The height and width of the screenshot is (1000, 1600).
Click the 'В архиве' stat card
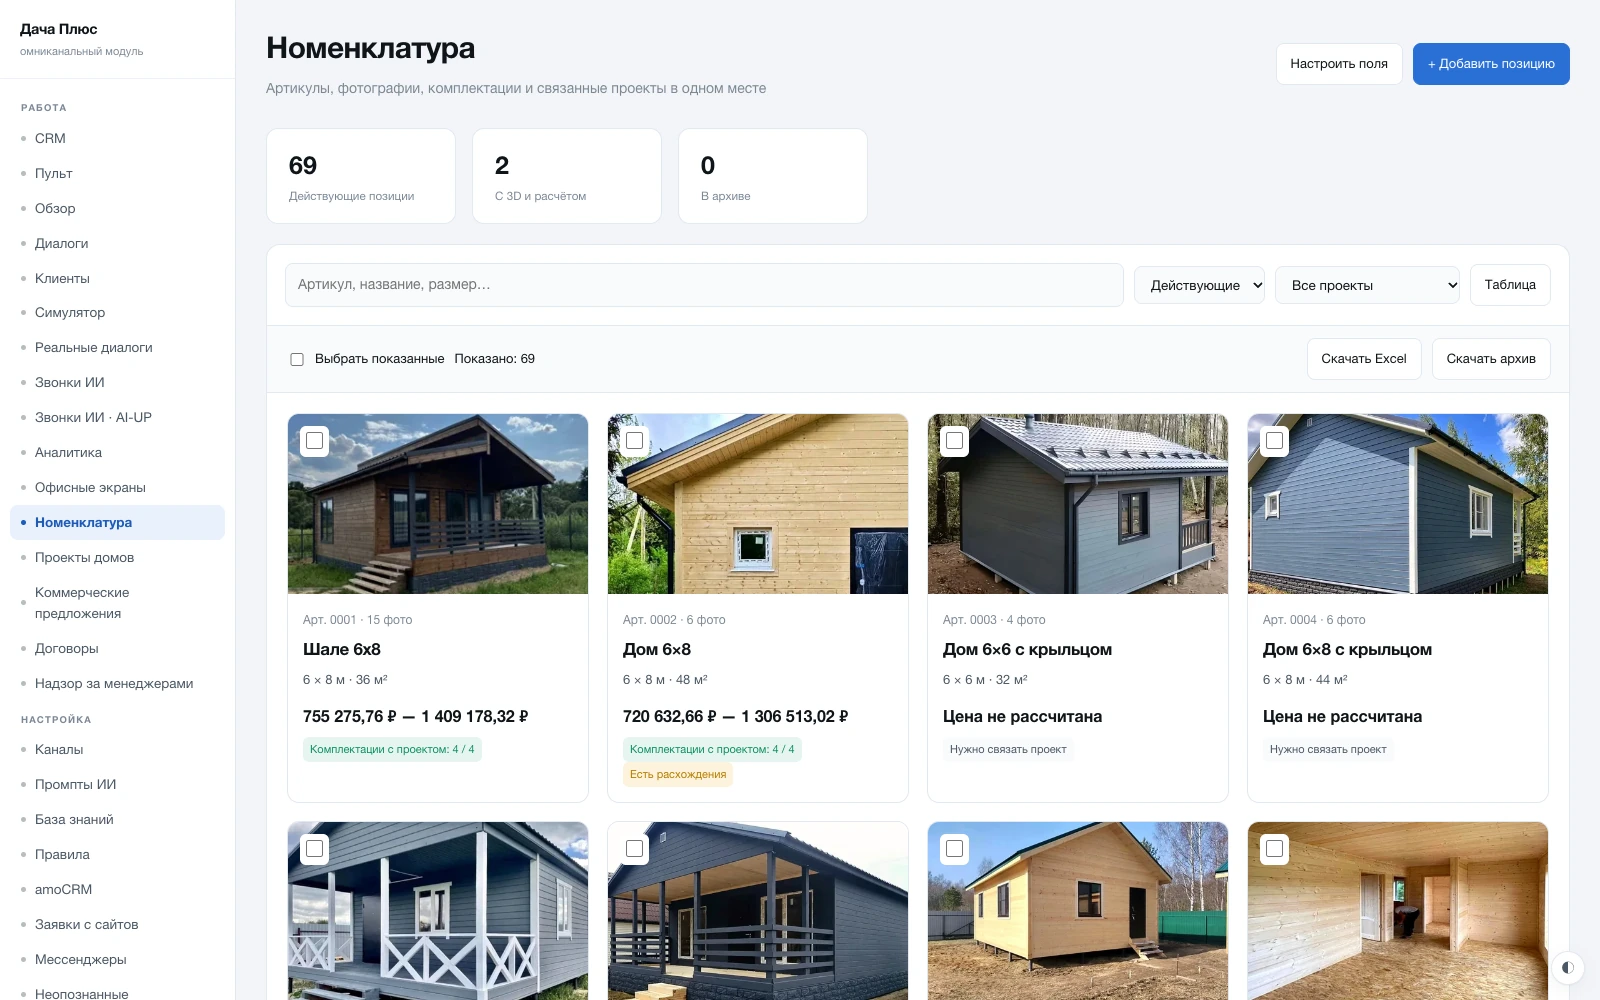point(773,176)
